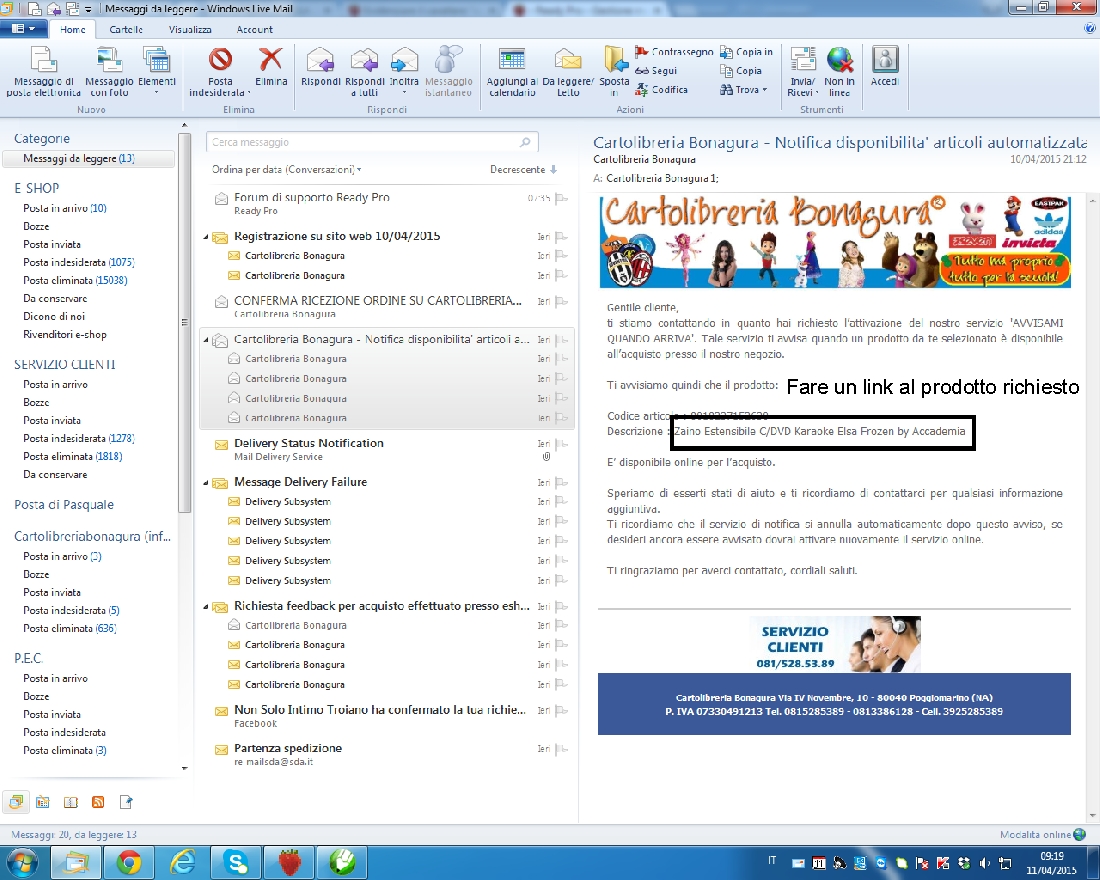The image size is (1100, 880).
Task: Flag the Forum di supporto Ready Pro message
Action: (561, 198)
